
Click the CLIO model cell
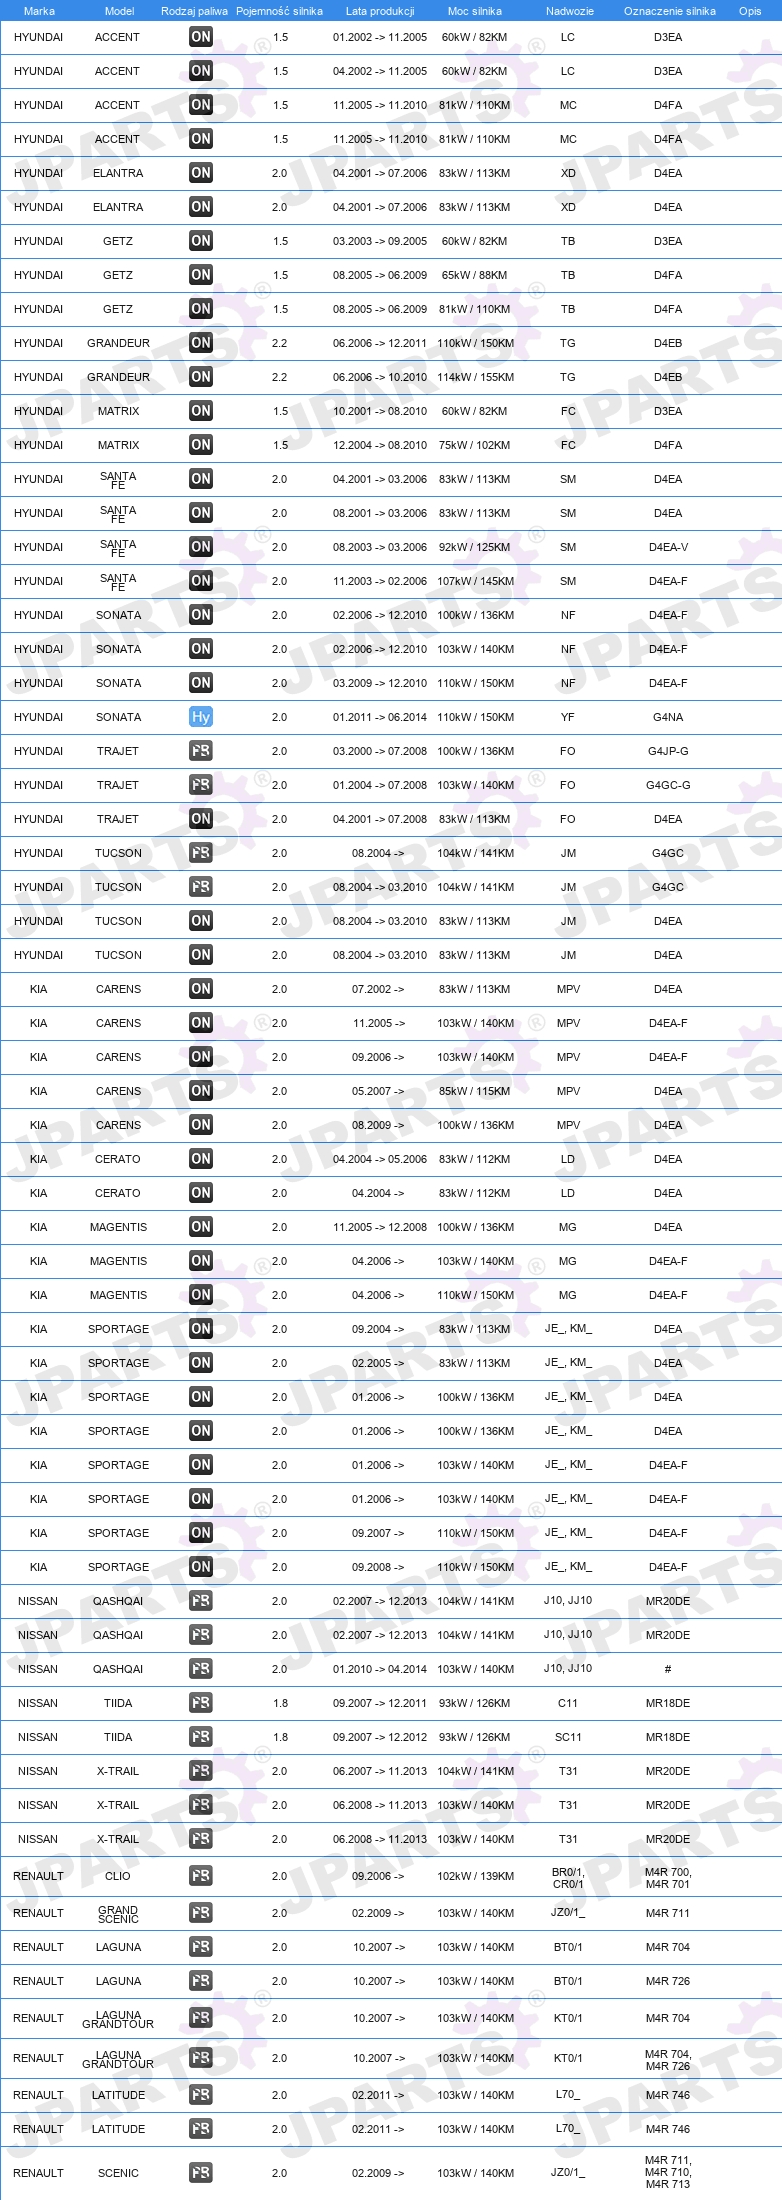[118, 1876]
